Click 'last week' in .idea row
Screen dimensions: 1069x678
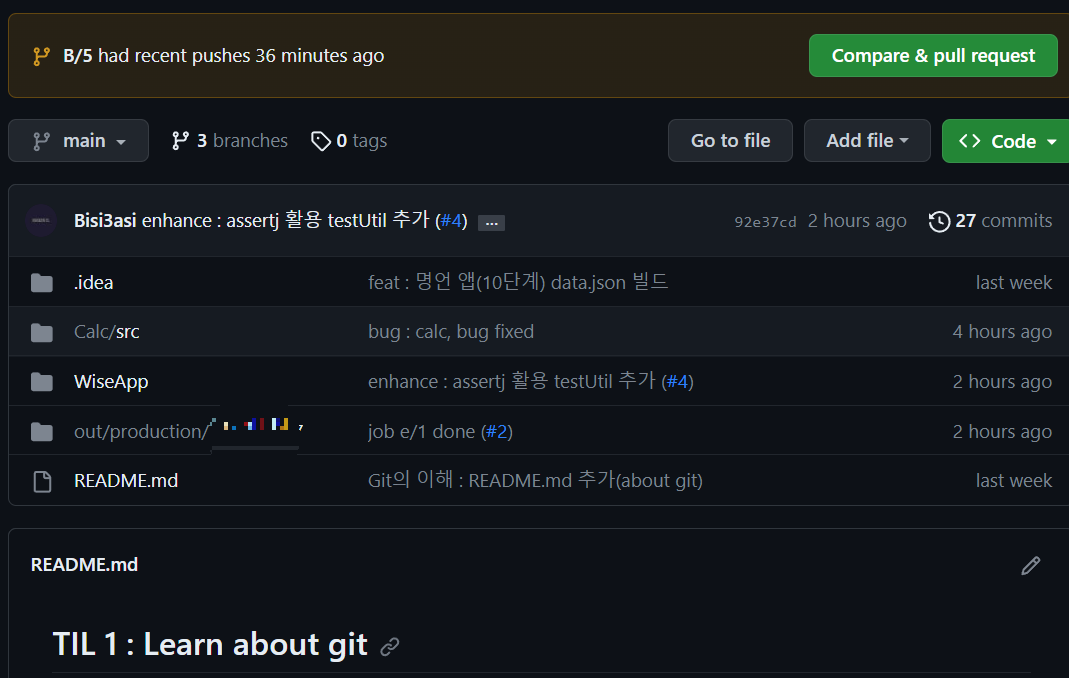click(x=1014, y=282)
